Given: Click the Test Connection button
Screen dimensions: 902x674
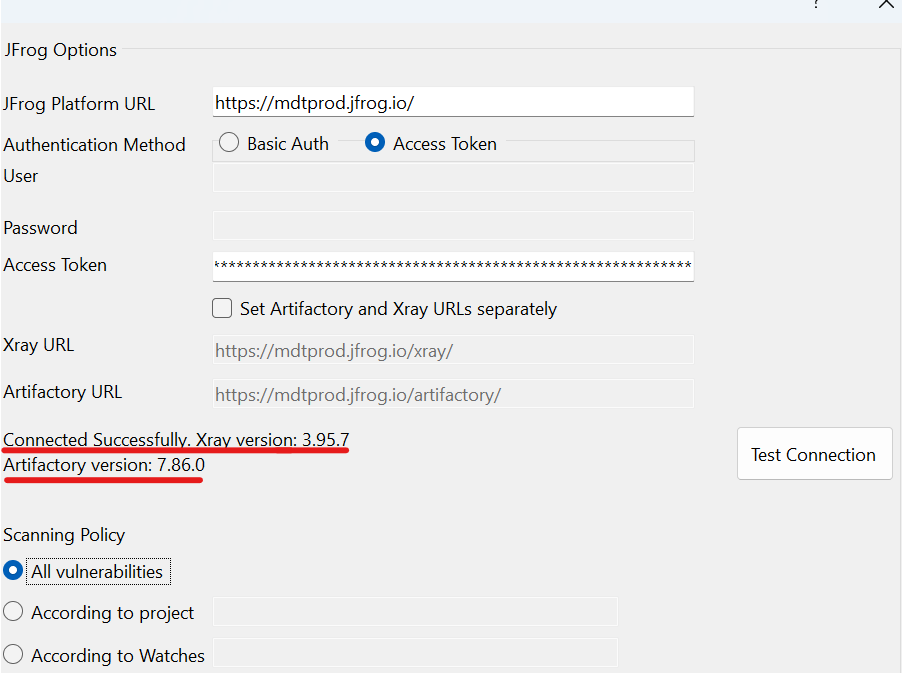Looking at the screenshot, I should [x=815, y=454].
